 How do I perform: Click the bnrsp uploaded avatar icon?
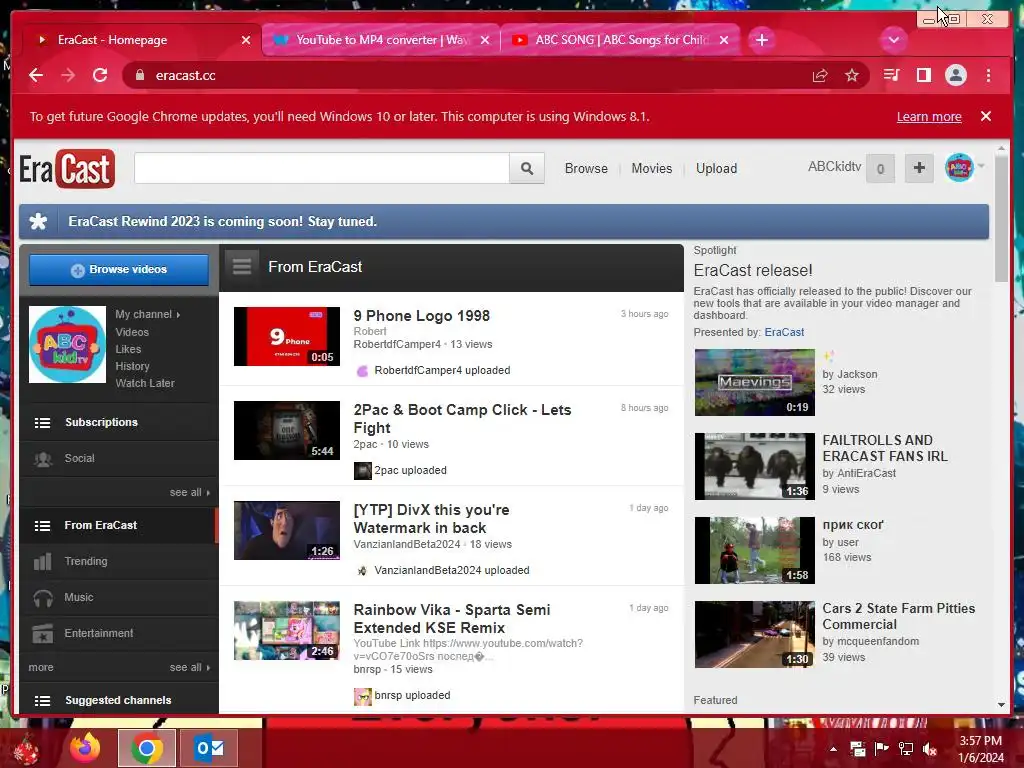[x=362, y=696]
